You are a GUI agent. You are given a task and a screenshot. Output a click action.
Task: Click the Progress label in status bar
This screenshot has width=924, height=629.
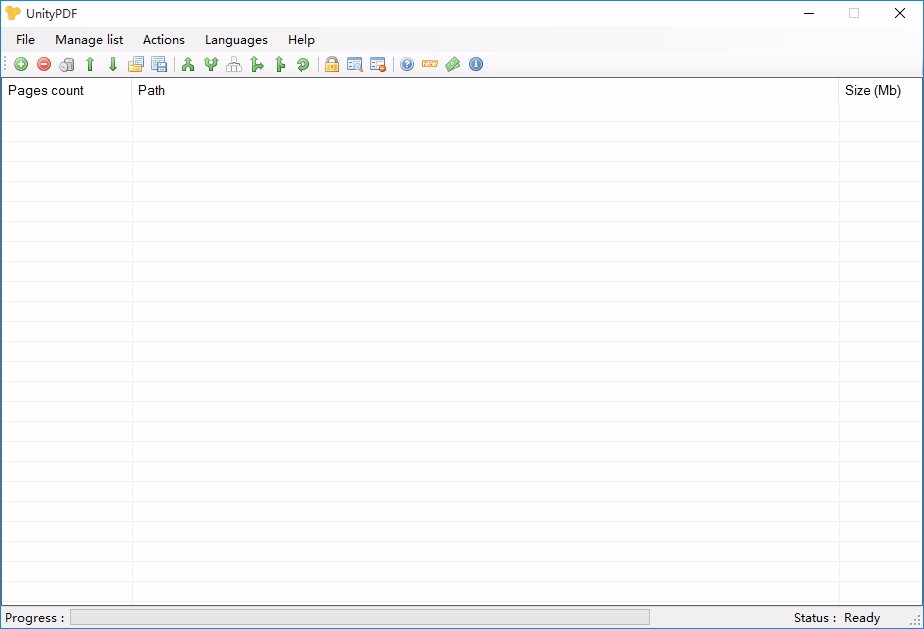tap(35, 618)
